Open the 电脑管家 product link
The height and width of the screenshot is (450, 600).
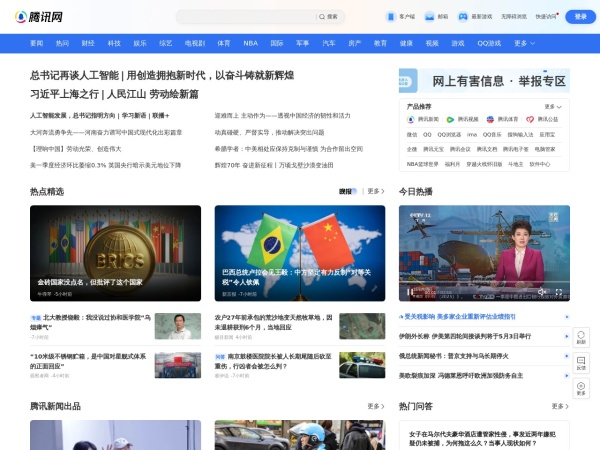545,149
